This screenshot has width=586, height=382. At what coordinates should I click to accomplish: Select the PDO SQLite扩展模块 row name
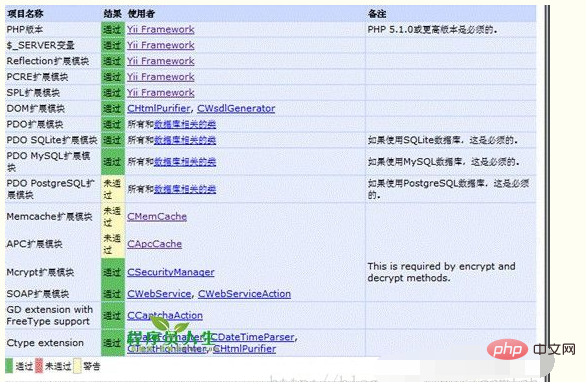(52, 140)
